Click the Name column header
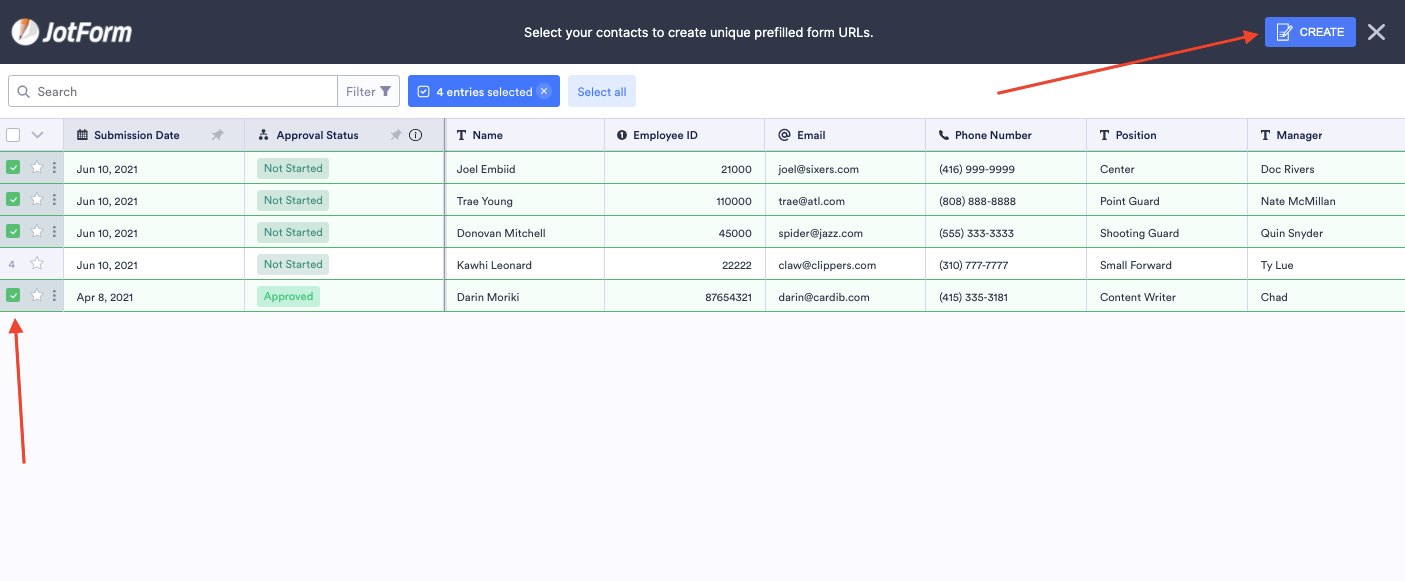1405x581 pixels. pos(525,135)
